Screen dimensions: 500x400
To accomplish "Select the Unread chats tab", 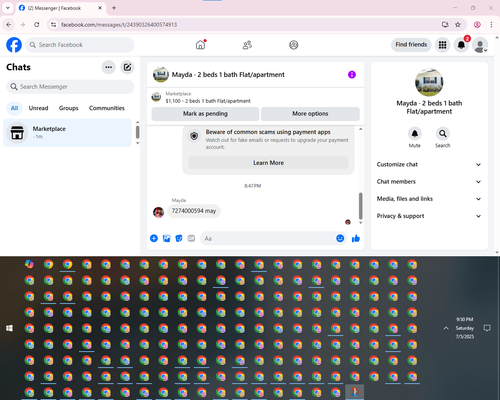I will click(38, 108).
